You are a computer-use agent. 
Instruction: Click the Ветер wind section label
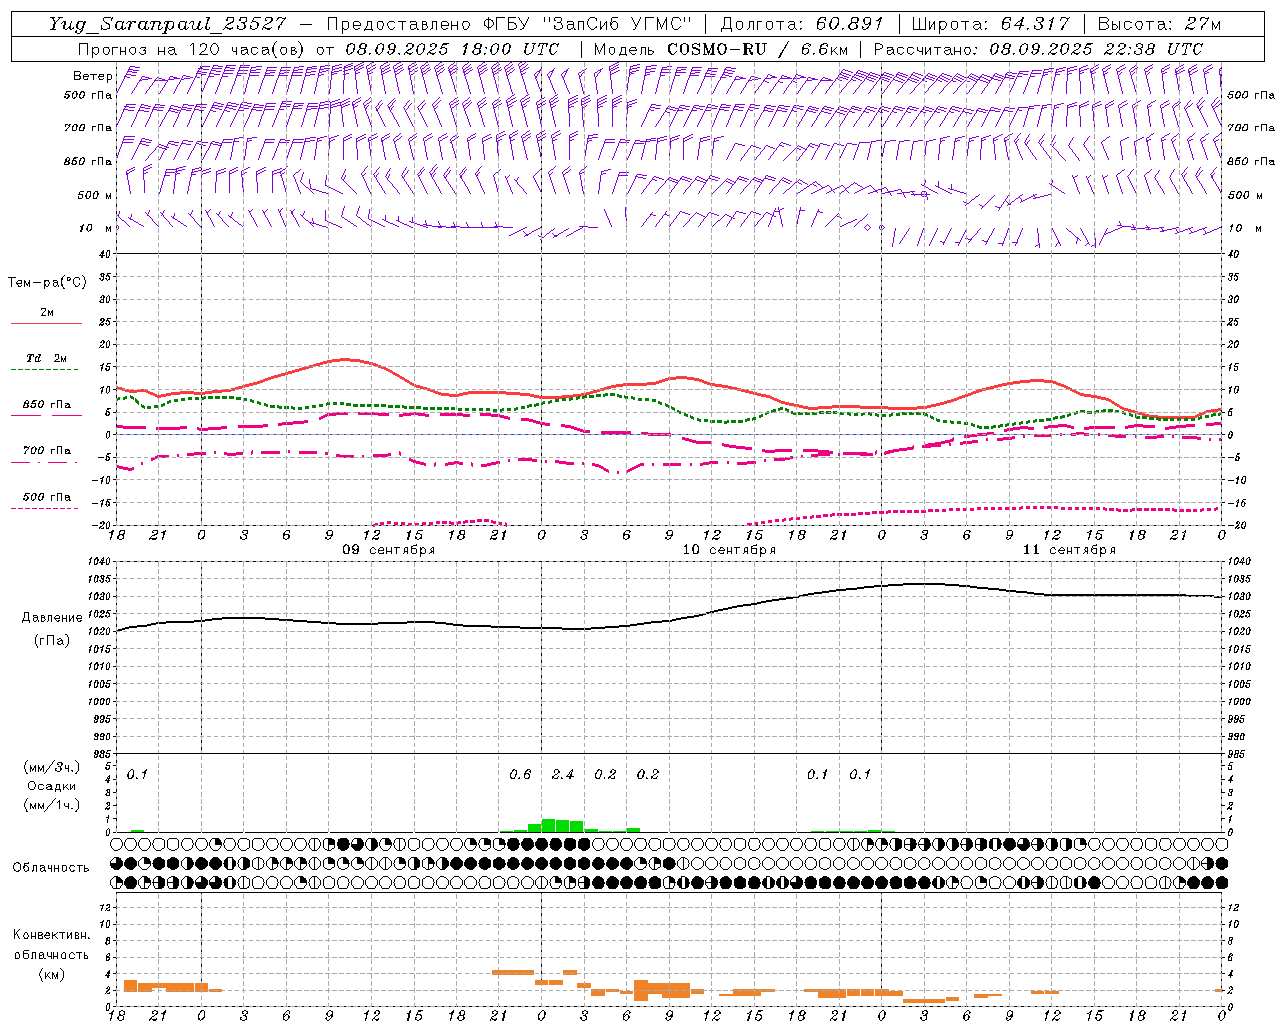click(92, 76)
